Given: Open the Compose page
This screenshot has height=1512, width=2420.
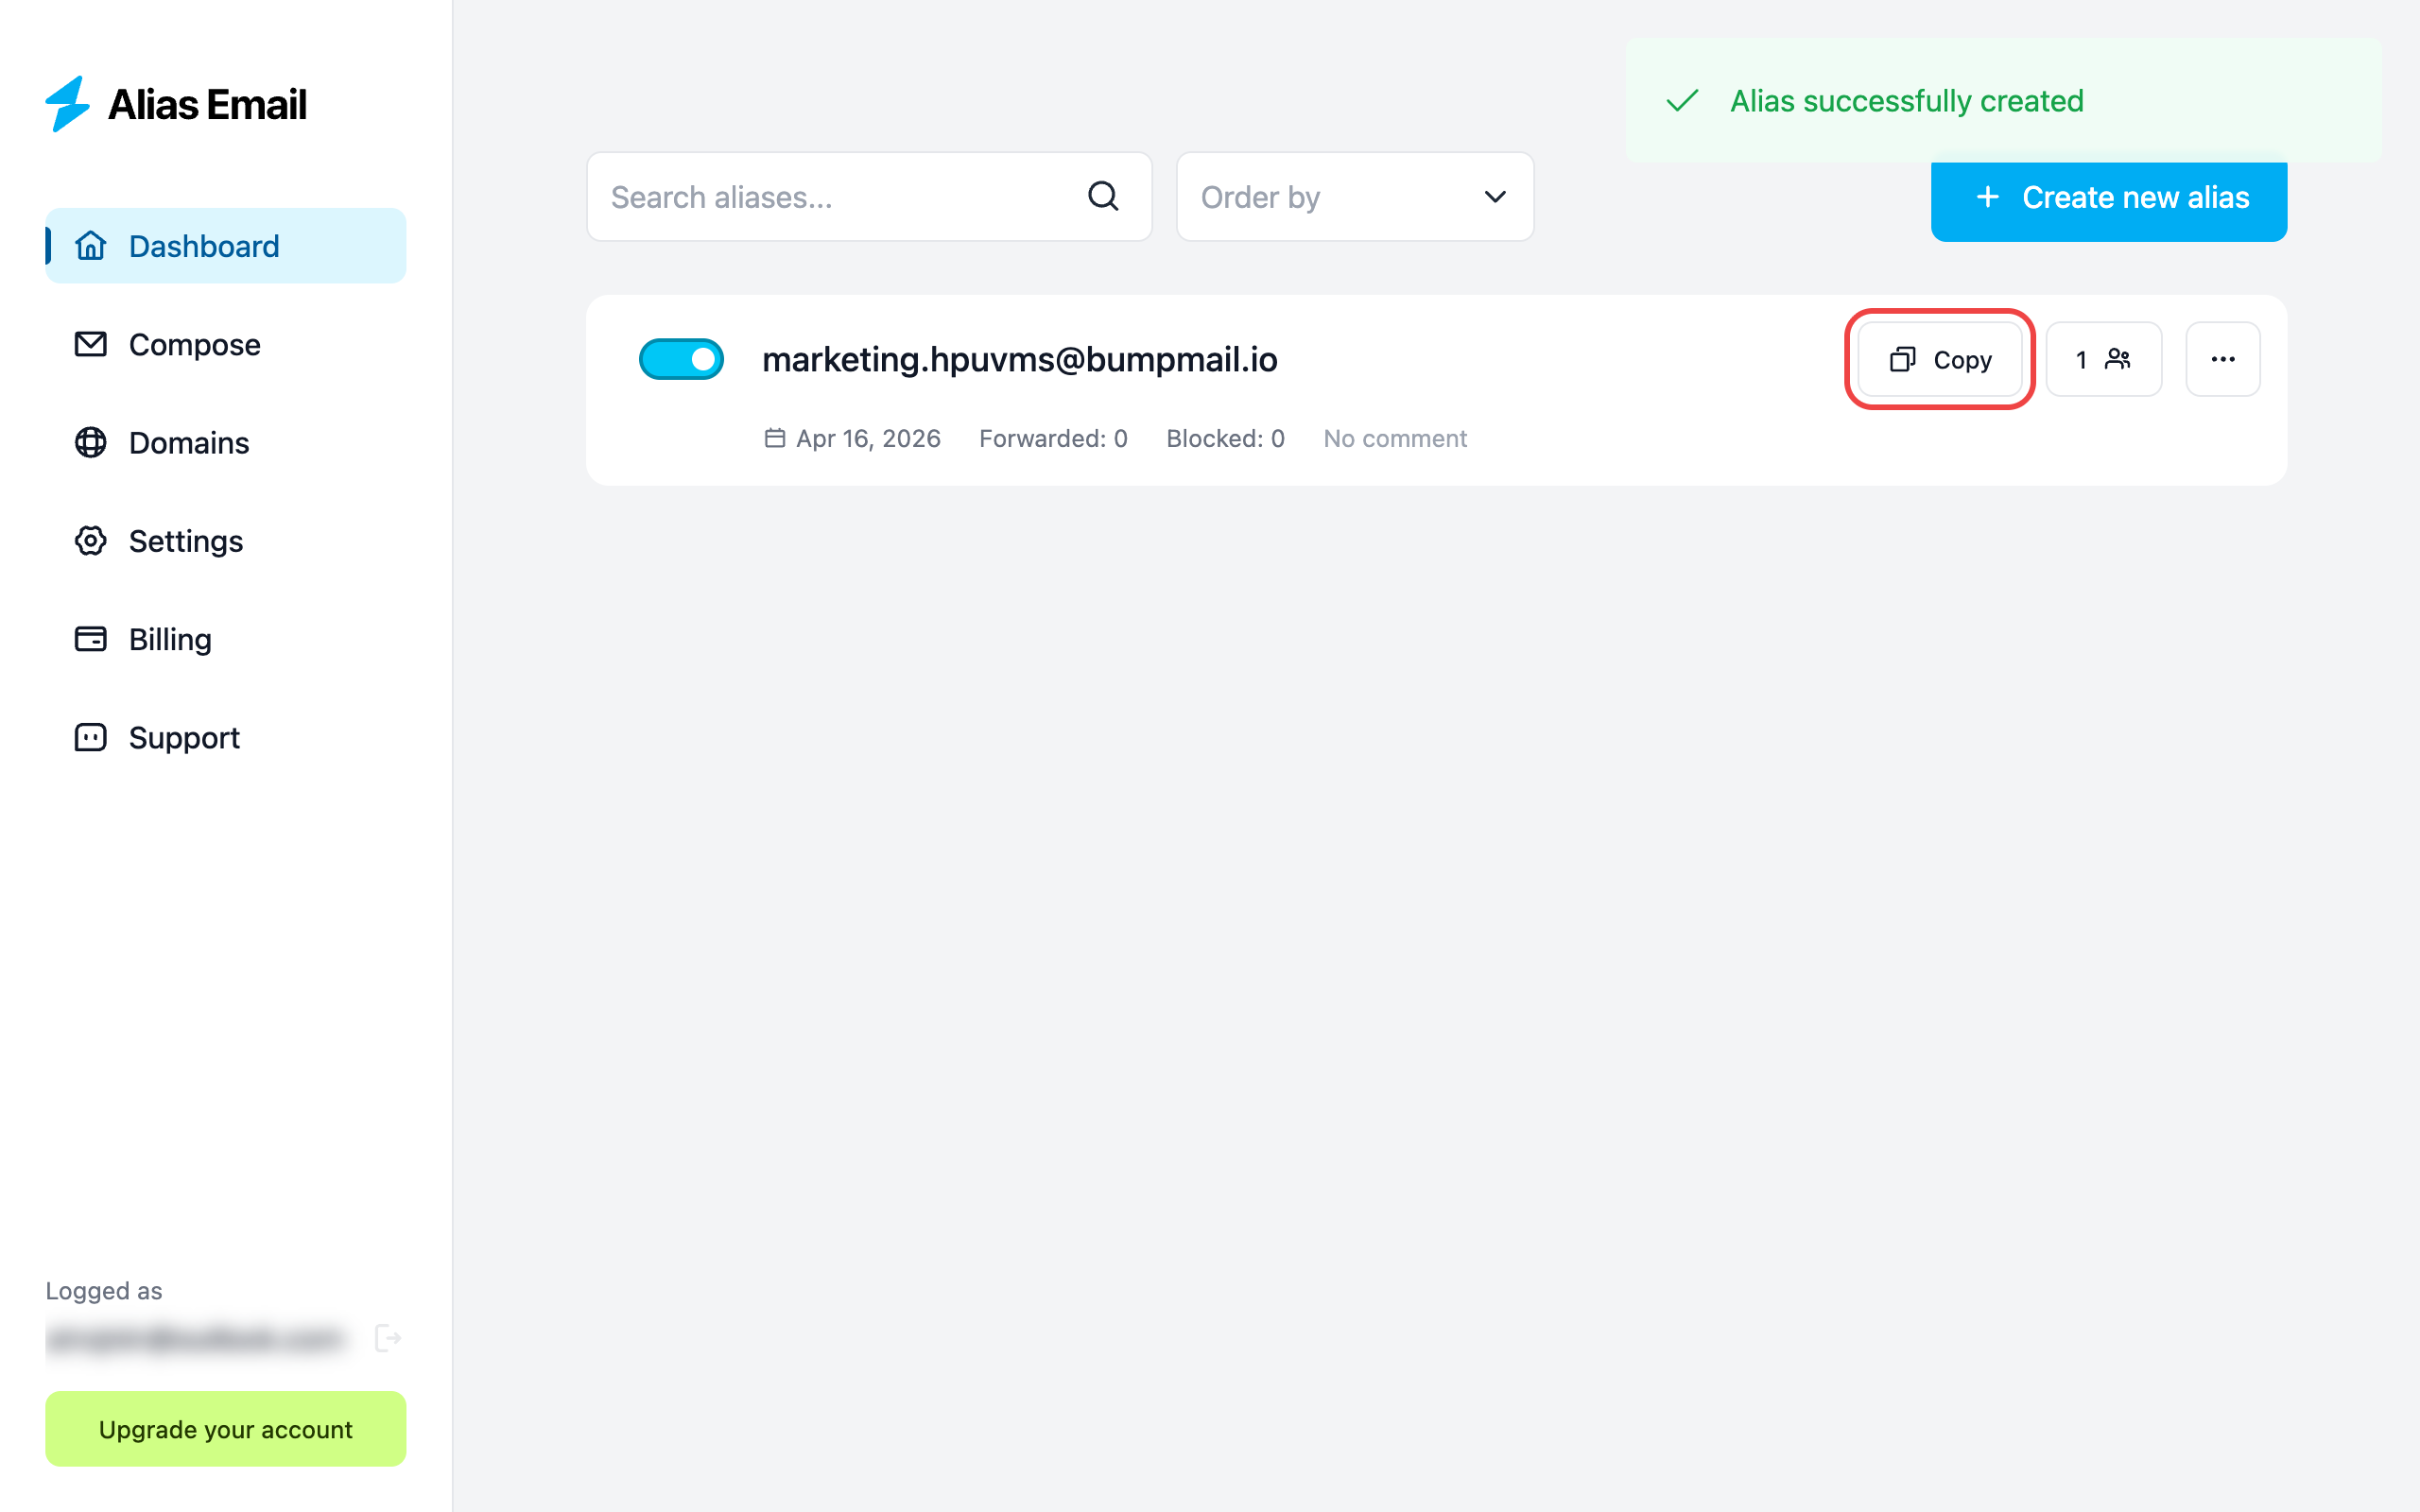Looking at the screenshot, I should tap(194, 345).
